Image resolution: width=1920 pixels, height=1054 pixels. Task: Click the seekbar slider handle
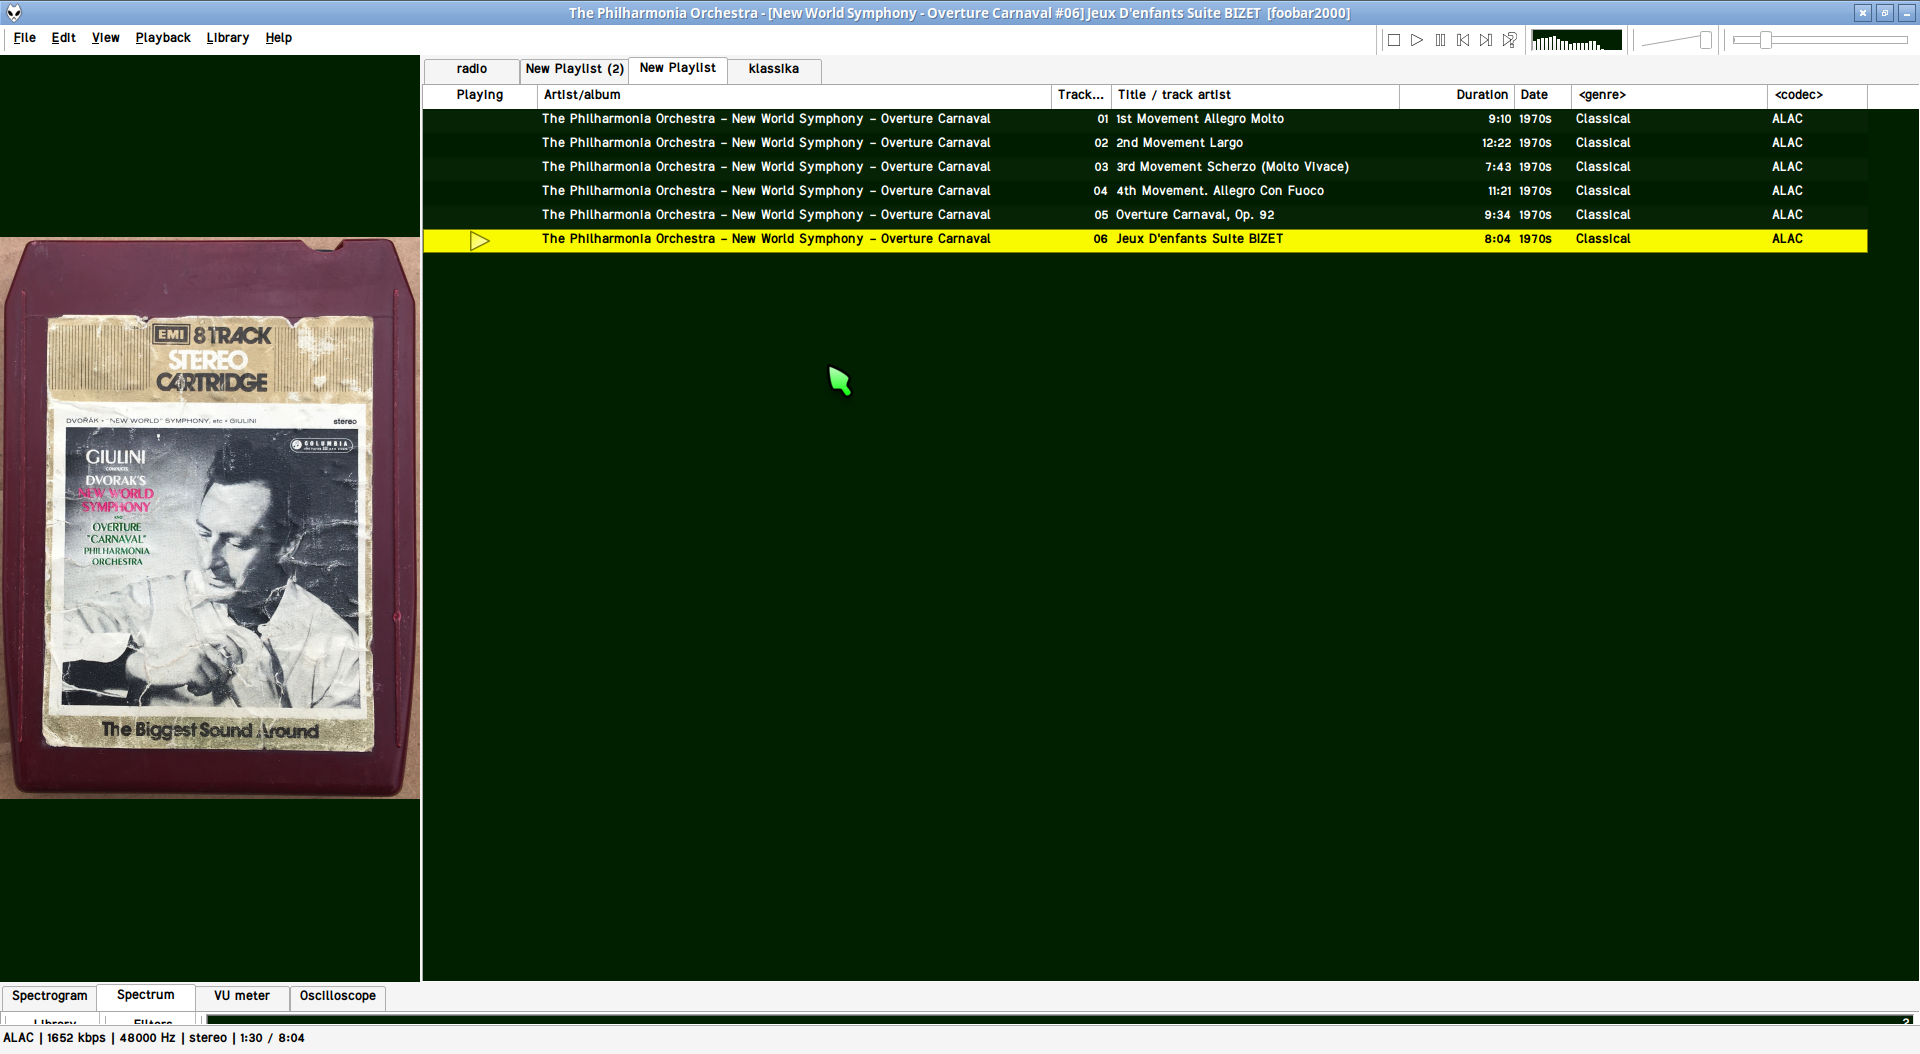[x=1766, y=40]
